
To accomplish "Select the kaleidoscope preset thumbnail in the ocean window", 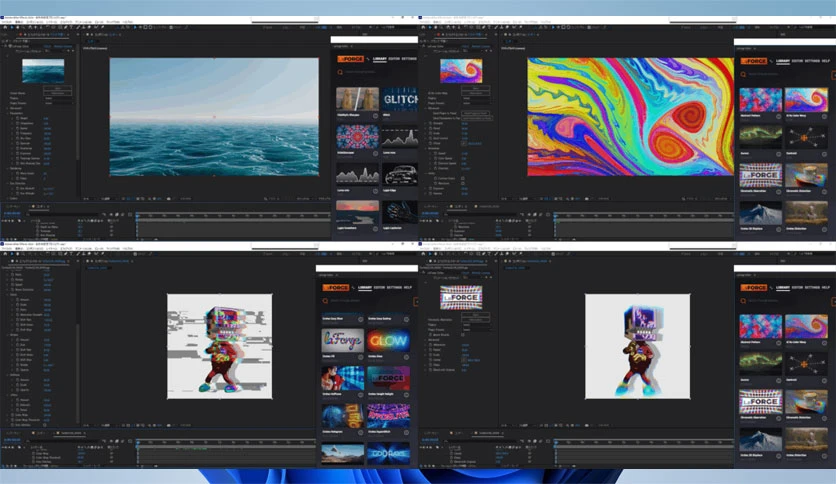I will click(x=357, y=137).
